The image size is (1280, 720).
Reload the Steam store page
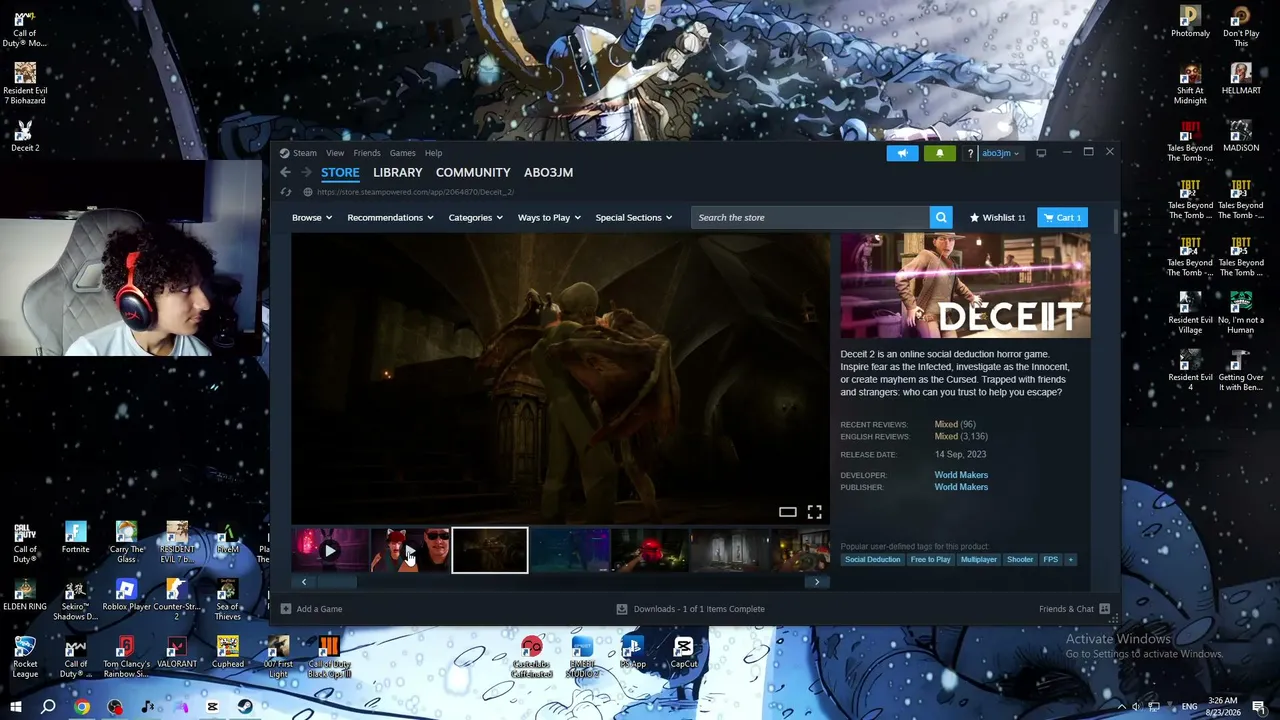[x=286, y=192]
